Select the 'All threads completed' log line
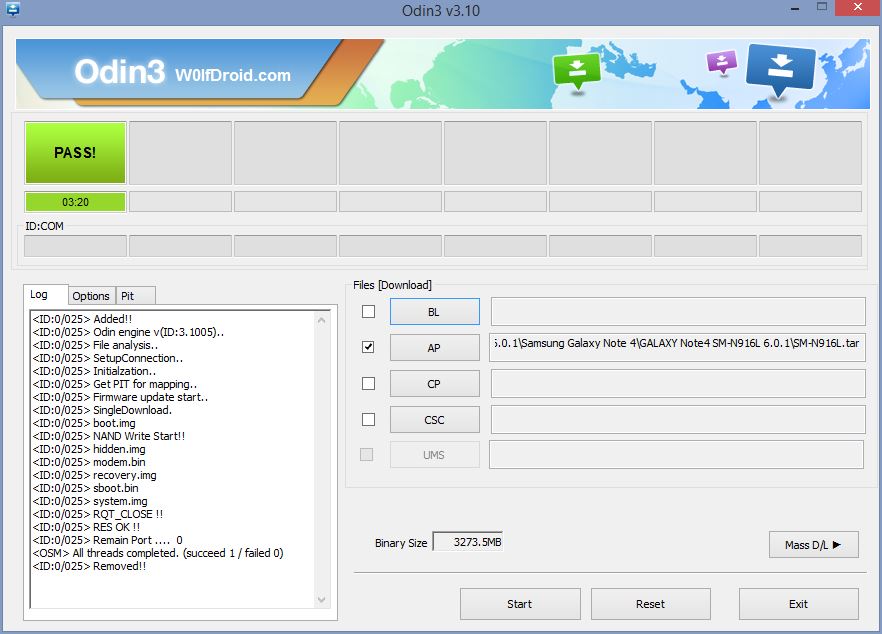 click(x=158, y=552)
